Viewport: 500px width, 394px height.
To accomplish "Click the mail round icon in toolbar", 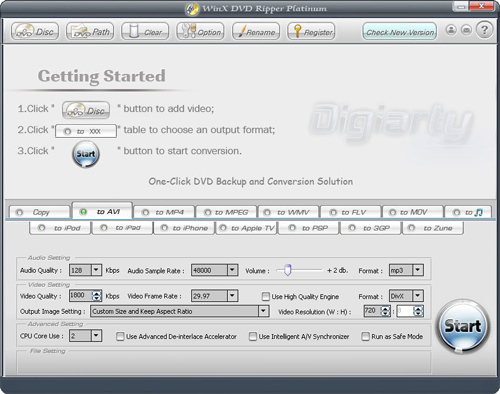I will pyautogui.click(x=466, y=30).
